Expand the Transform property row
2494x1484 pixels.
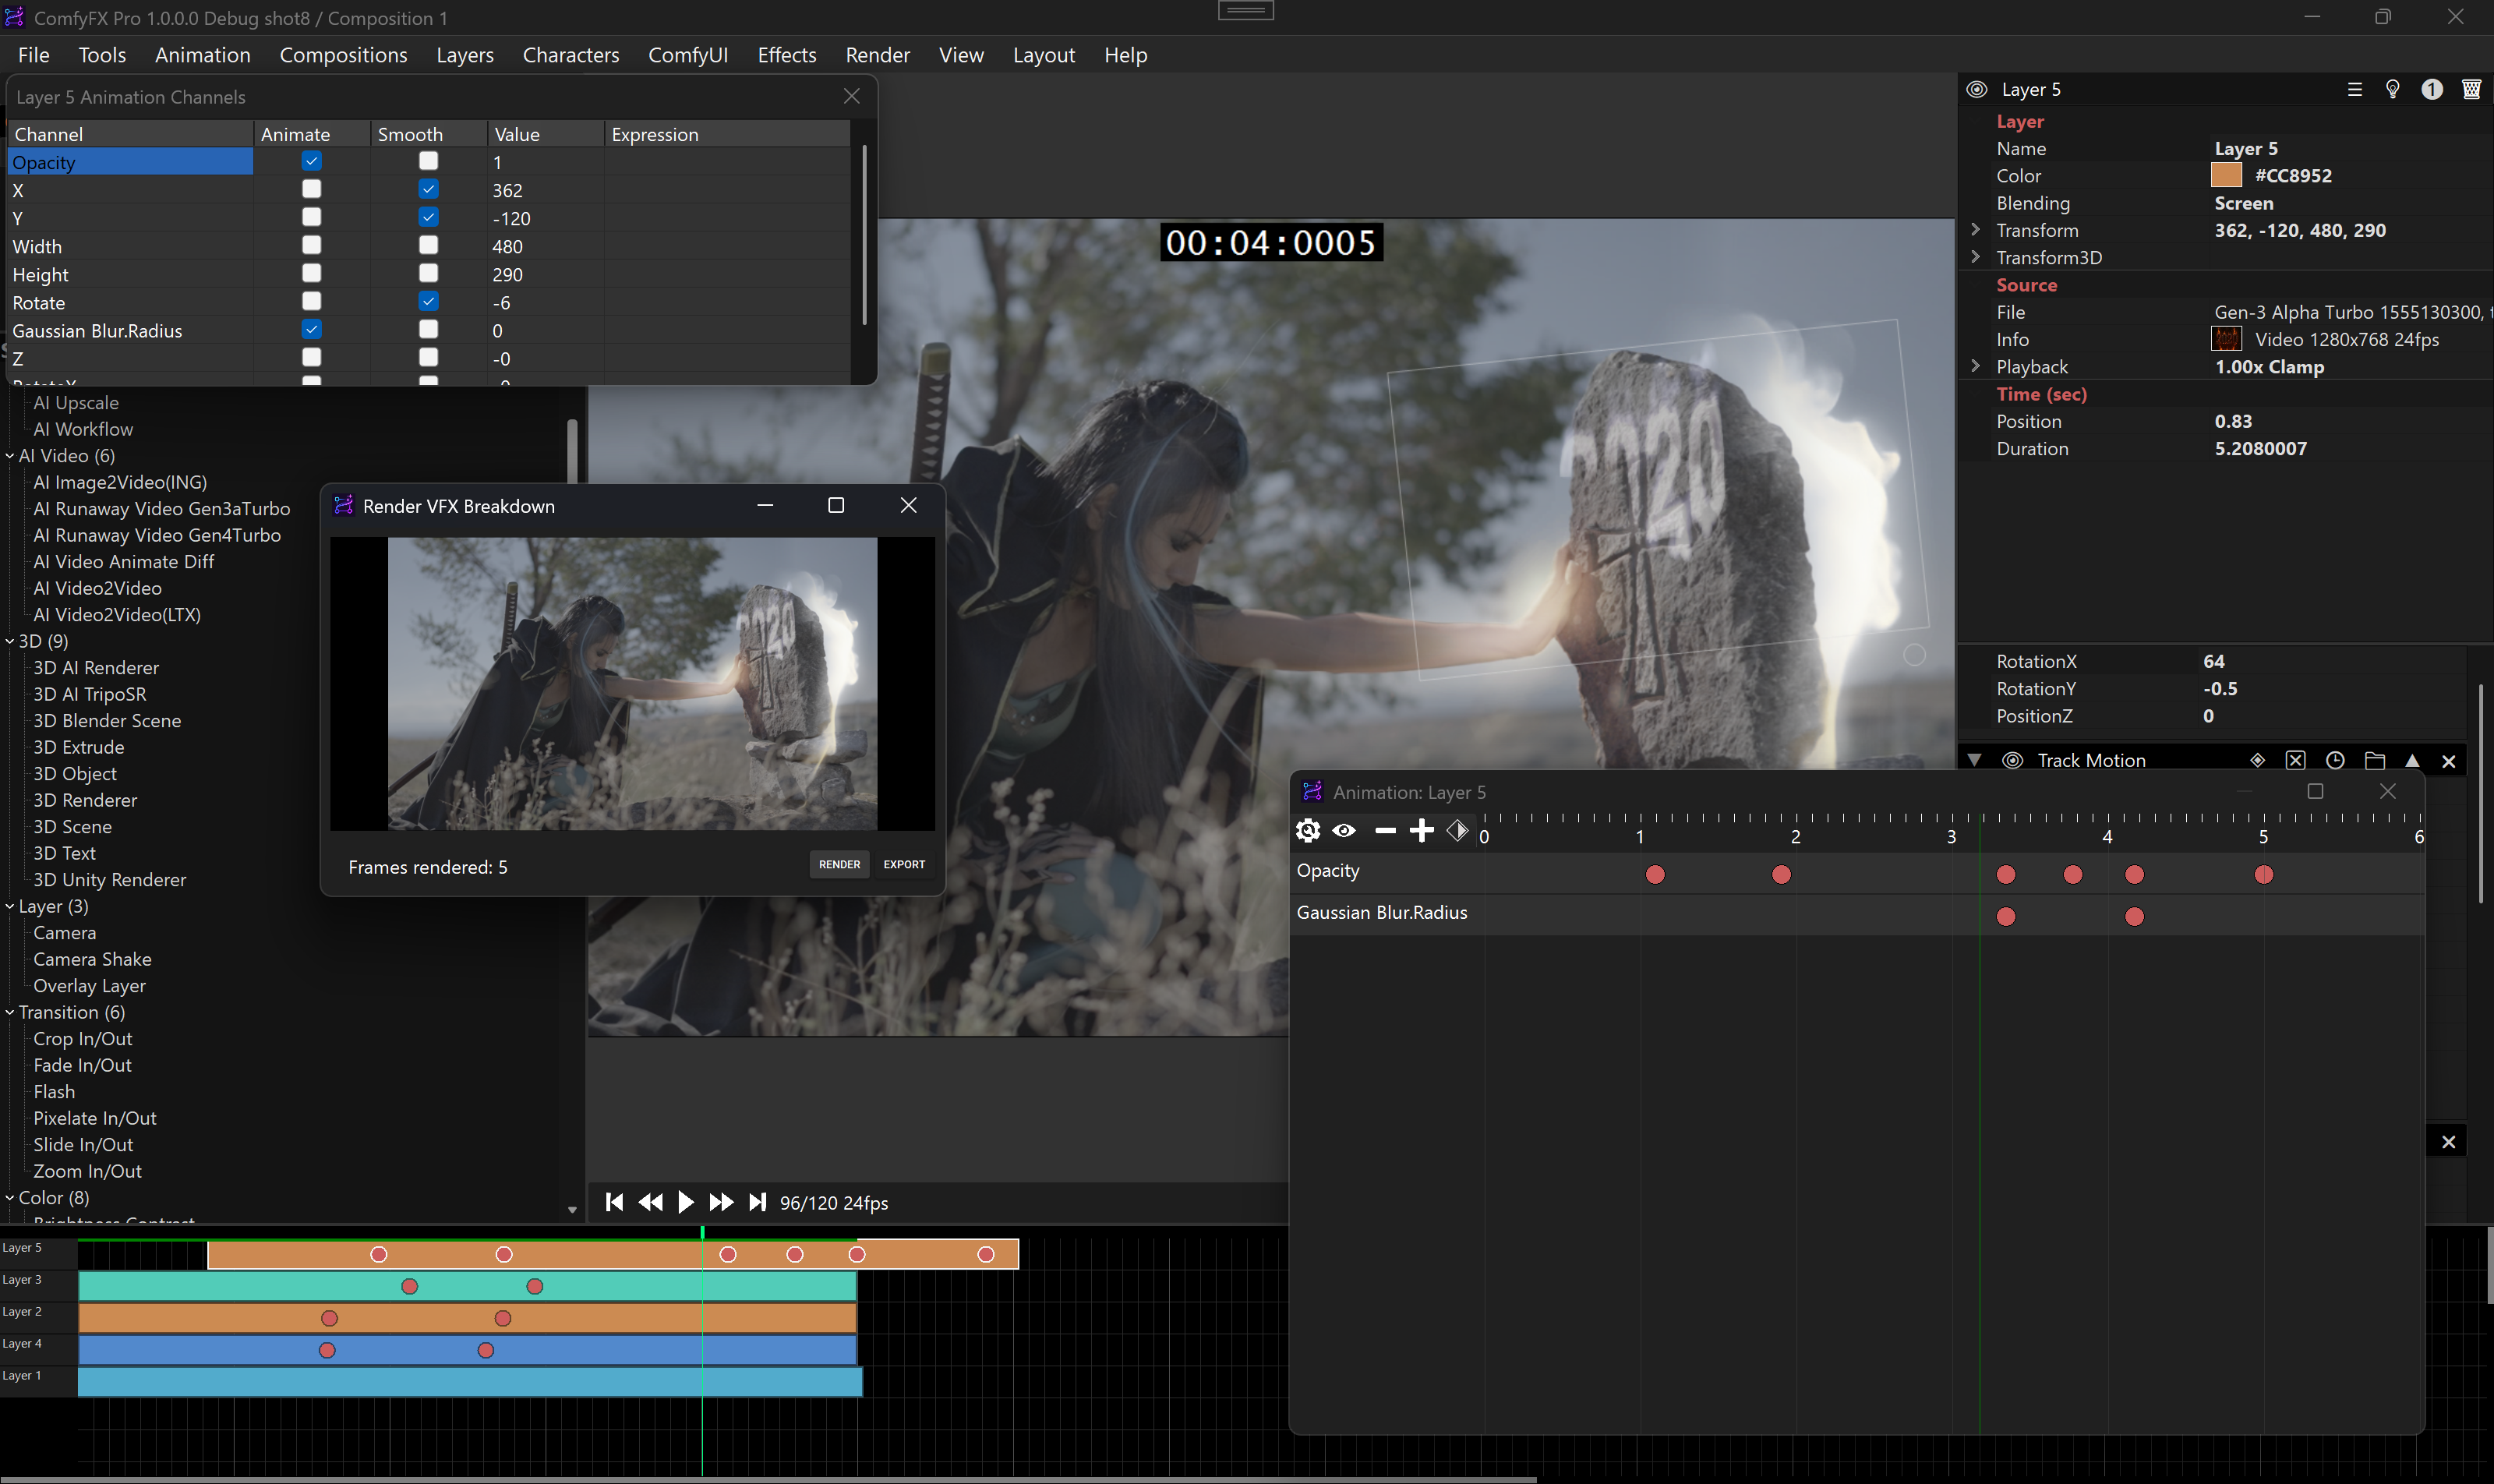[1975, 230]
